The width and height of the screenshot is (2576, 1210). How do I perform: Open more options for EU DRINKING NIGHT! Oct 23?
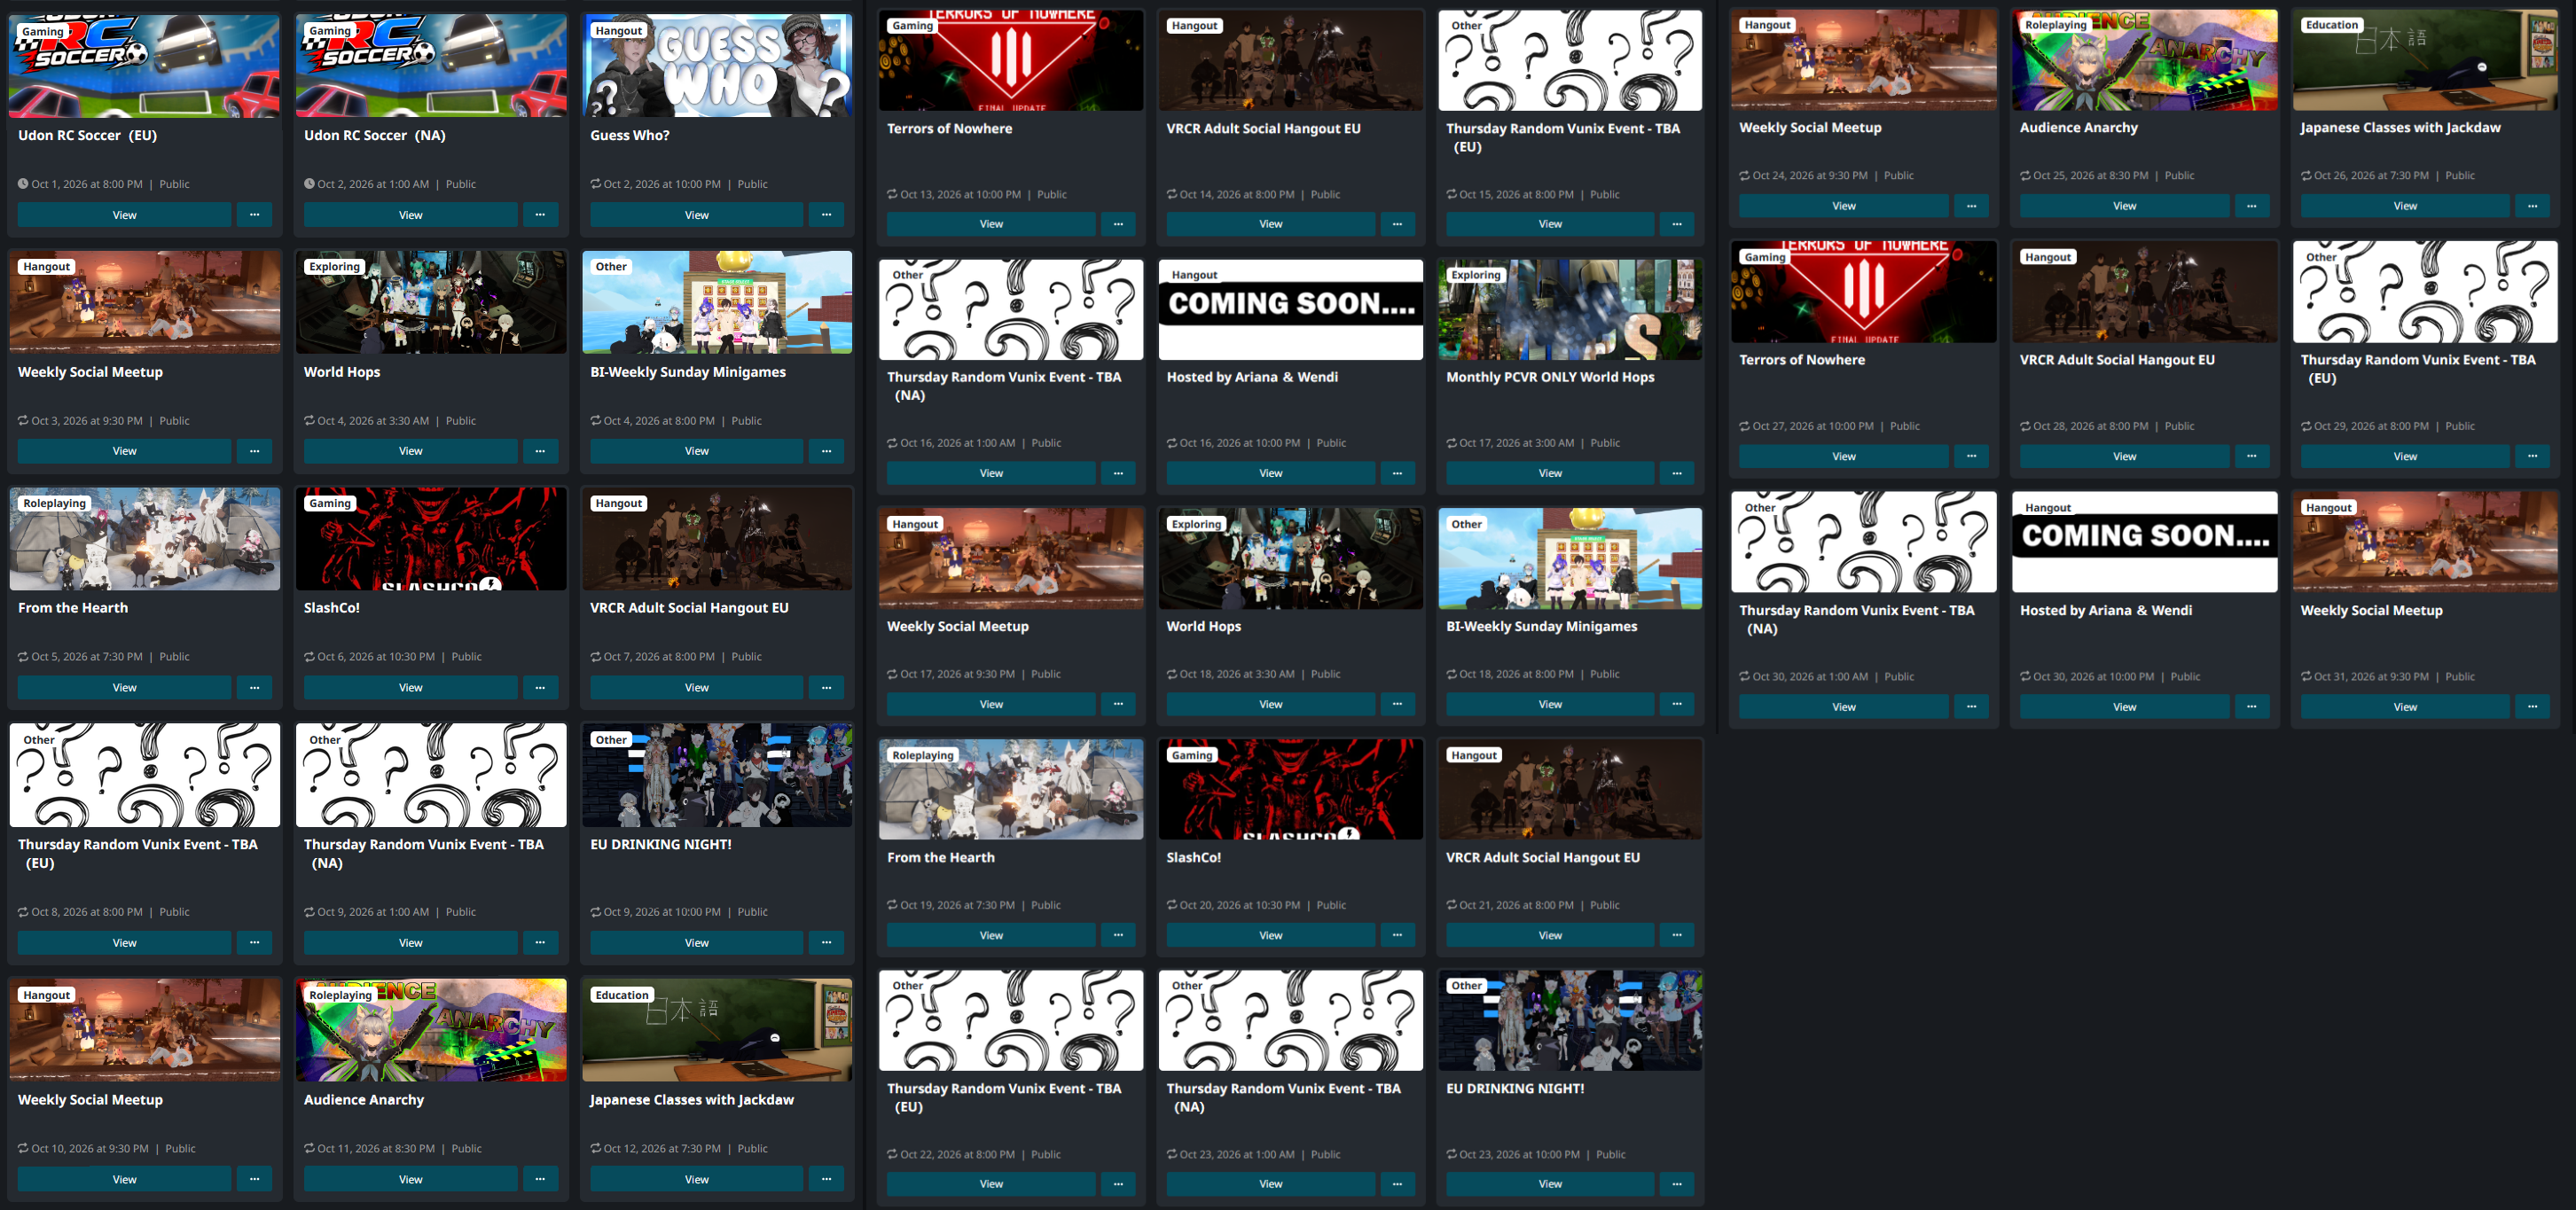click(1677, 1184)
